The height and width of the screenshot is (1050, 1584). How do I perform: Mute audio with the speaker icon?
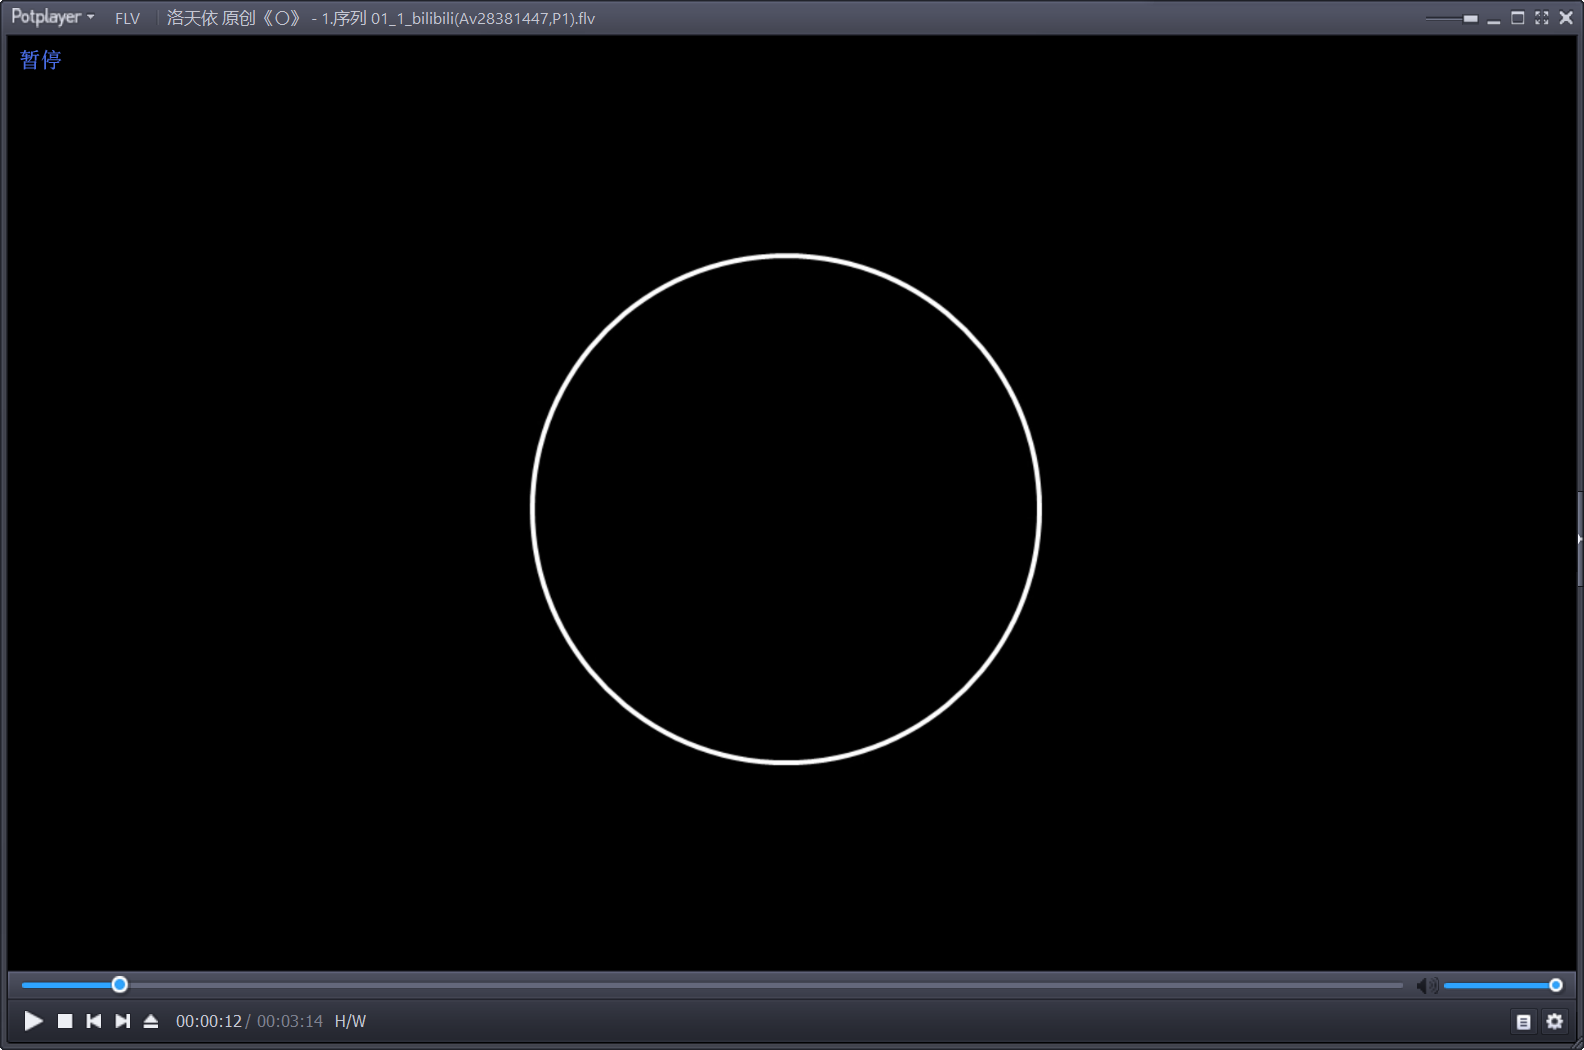click(x=1427, y=986)
